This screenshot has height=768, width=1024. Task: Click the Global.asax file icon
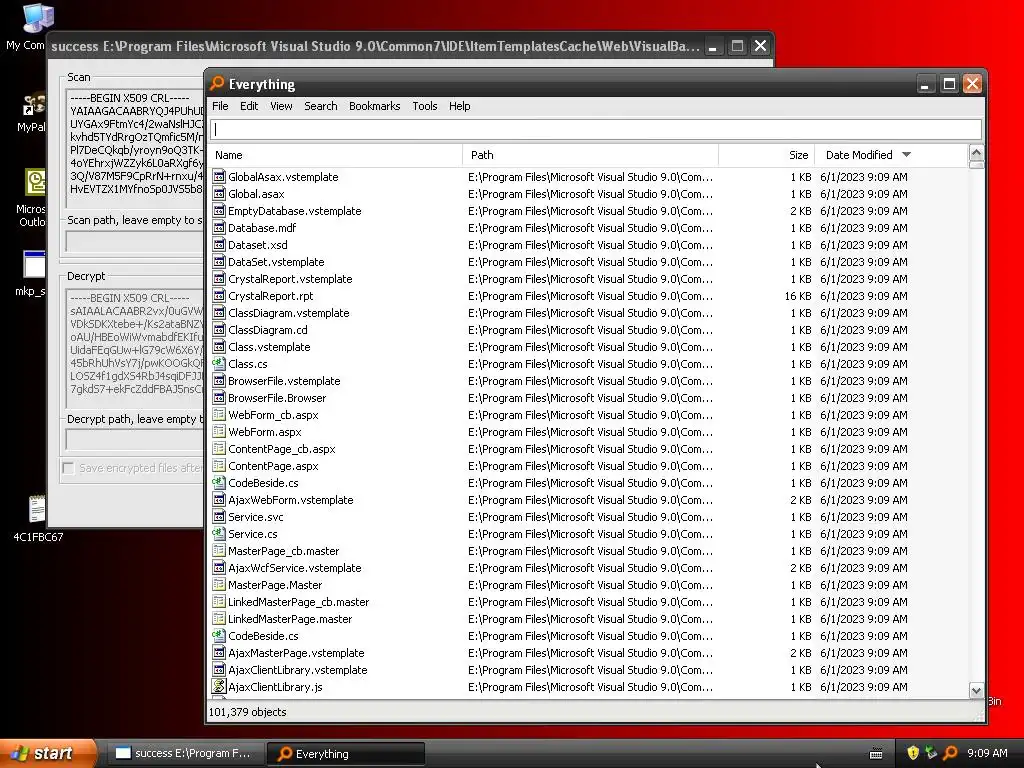coord(219,193)
